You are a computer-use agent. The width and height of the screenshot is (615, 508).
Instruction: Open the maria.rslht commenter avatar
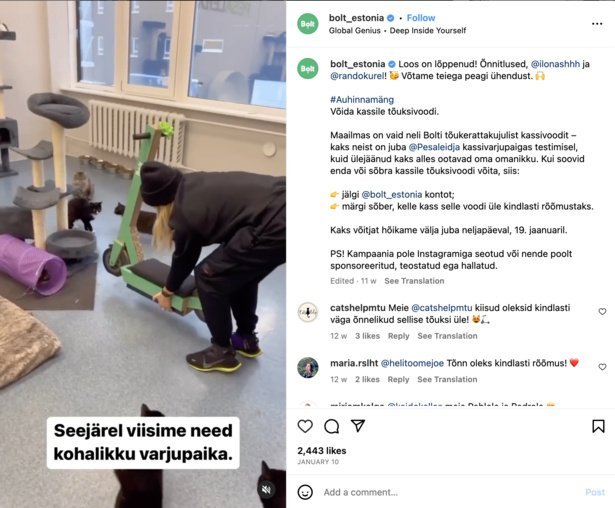coord(308,368)
